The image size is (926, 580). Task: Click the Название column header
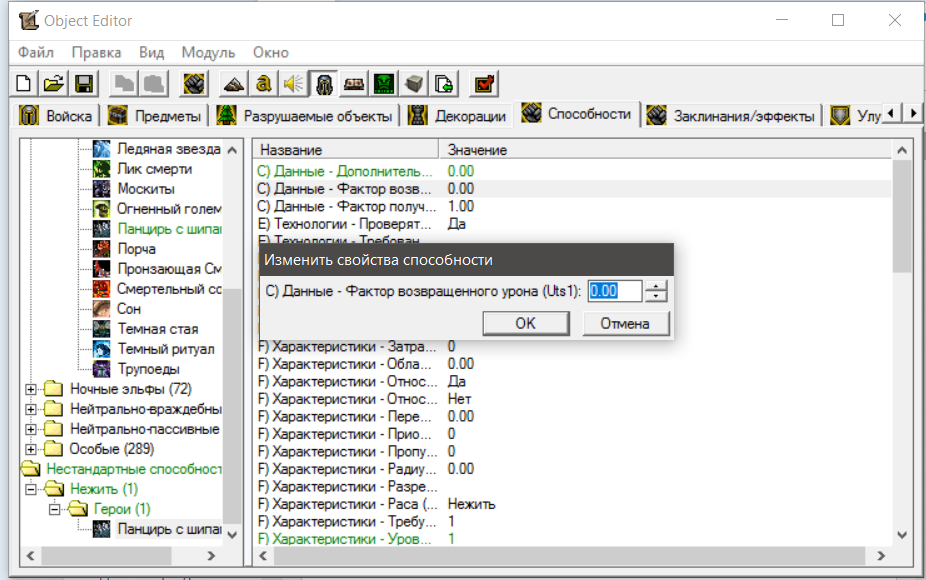tap(345, 150)
